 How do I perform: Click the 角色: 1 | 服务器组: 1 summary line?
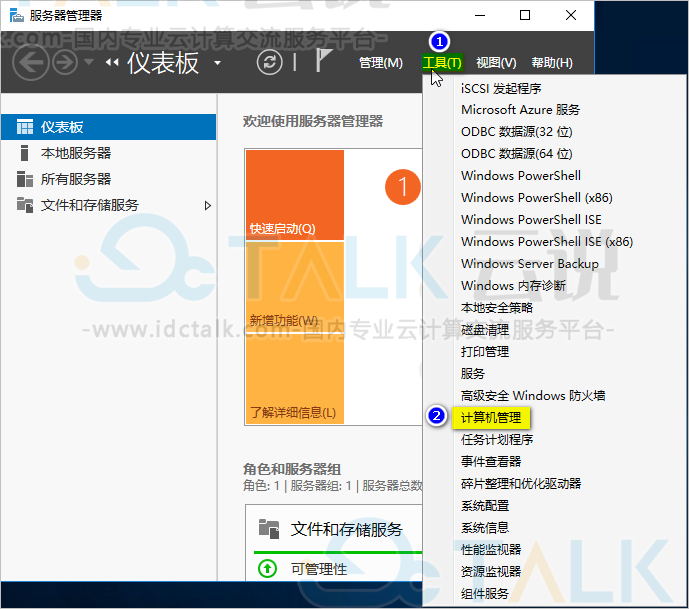tap(333, 486)
